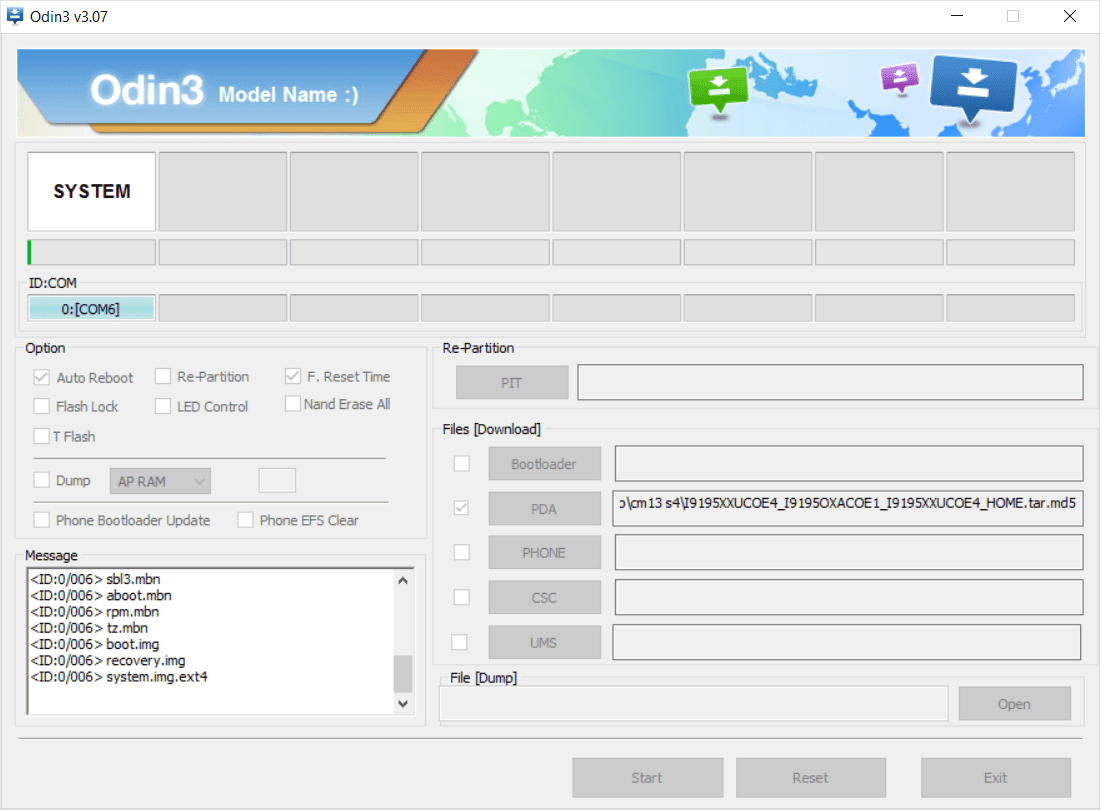Enable the LED Control checkbox
1102x810 pixels.
(x=163, y=406)
